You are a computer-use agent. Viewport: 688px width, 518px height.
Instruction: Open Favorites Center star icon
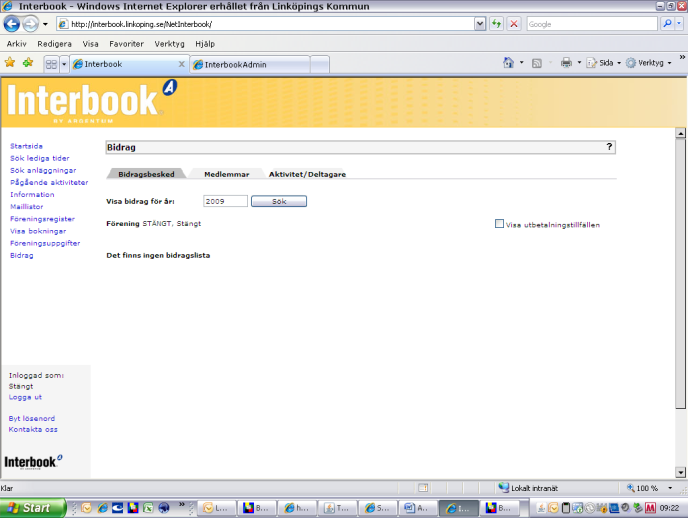pos(10,63)
